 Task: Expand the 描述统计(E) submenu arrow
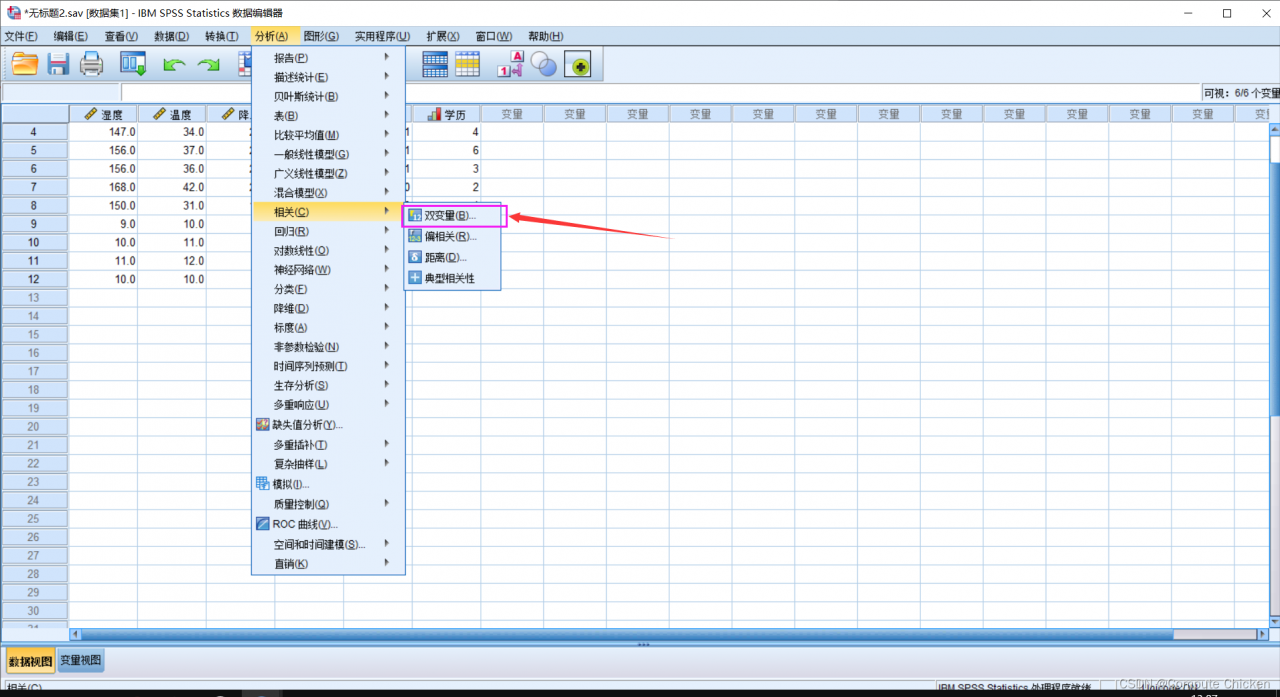point(387,77)
